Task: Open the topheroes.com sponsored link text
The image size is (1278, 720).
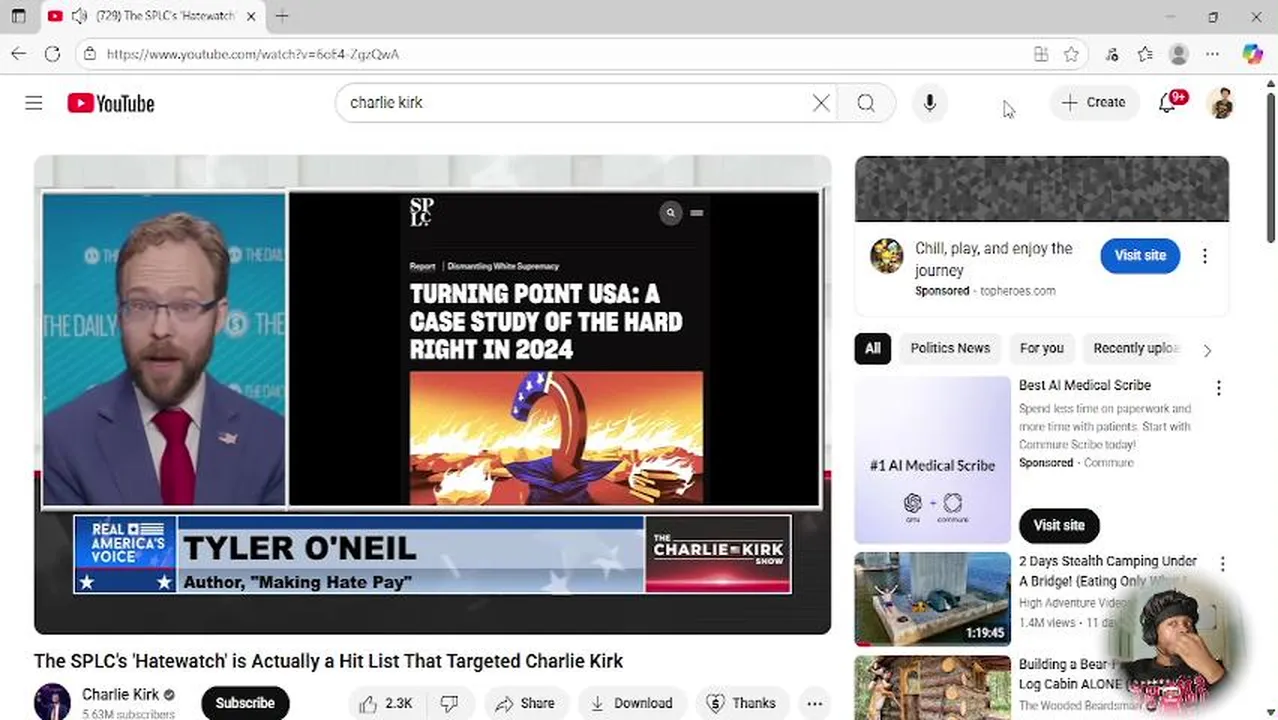Action: point(1017,291)
